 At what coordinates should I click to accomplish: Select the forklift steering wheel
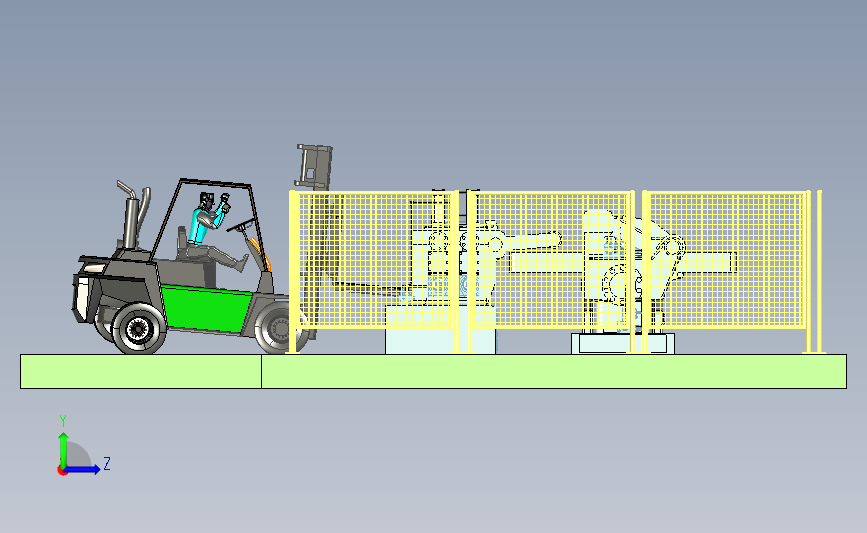click(x=241, y=224)
